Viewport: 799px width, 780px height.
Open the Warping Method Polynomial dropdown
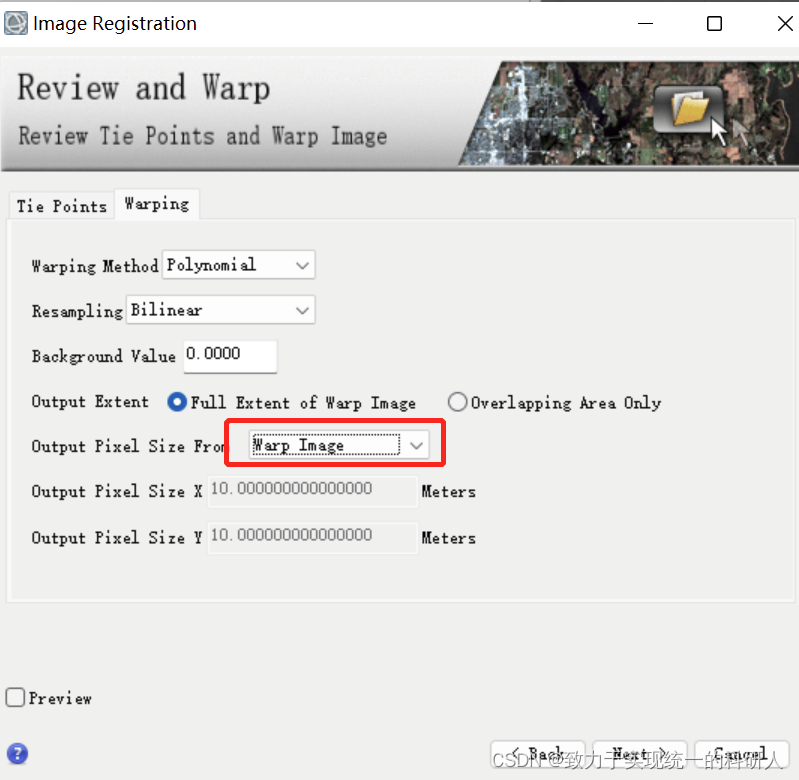(x=238, y=265)
